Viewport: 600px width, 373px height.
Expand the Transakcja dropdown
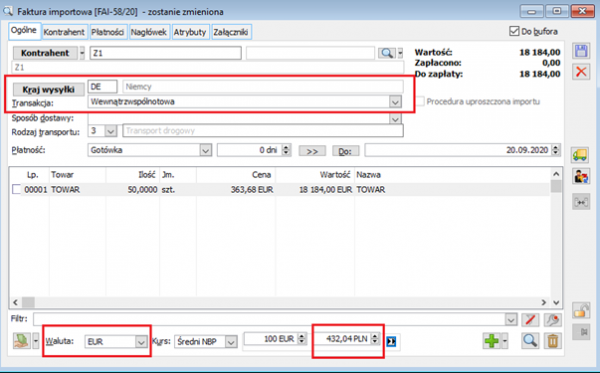pyautogui.click(x=395, y=102)
